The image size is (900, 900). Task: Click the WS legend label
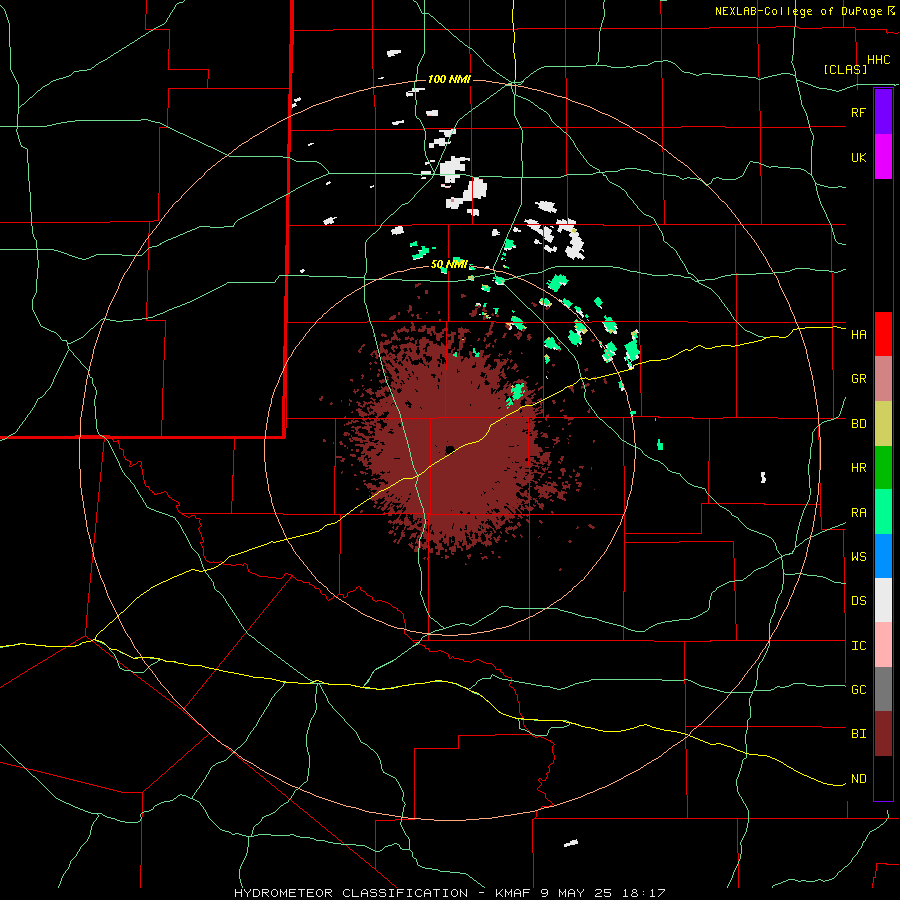(x=858, y=557)
